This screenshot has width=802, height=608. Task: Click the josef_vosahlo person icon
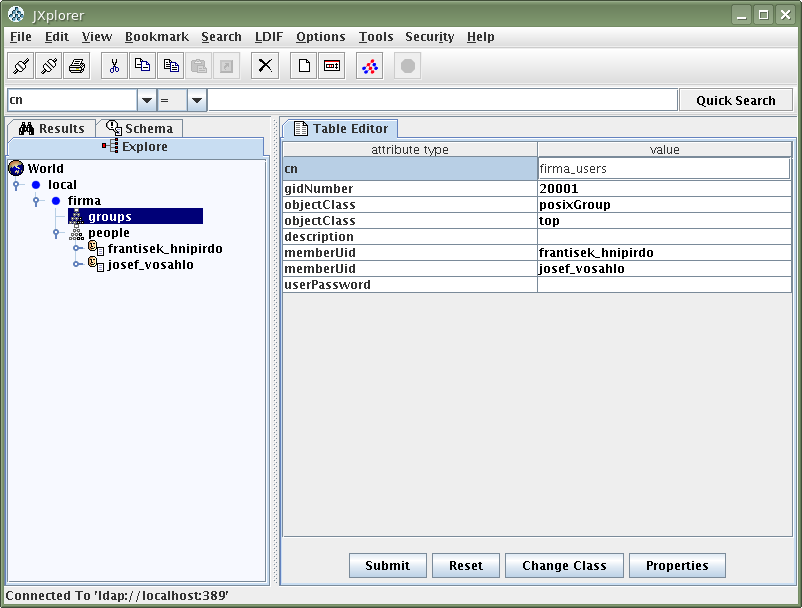[96, 264]
